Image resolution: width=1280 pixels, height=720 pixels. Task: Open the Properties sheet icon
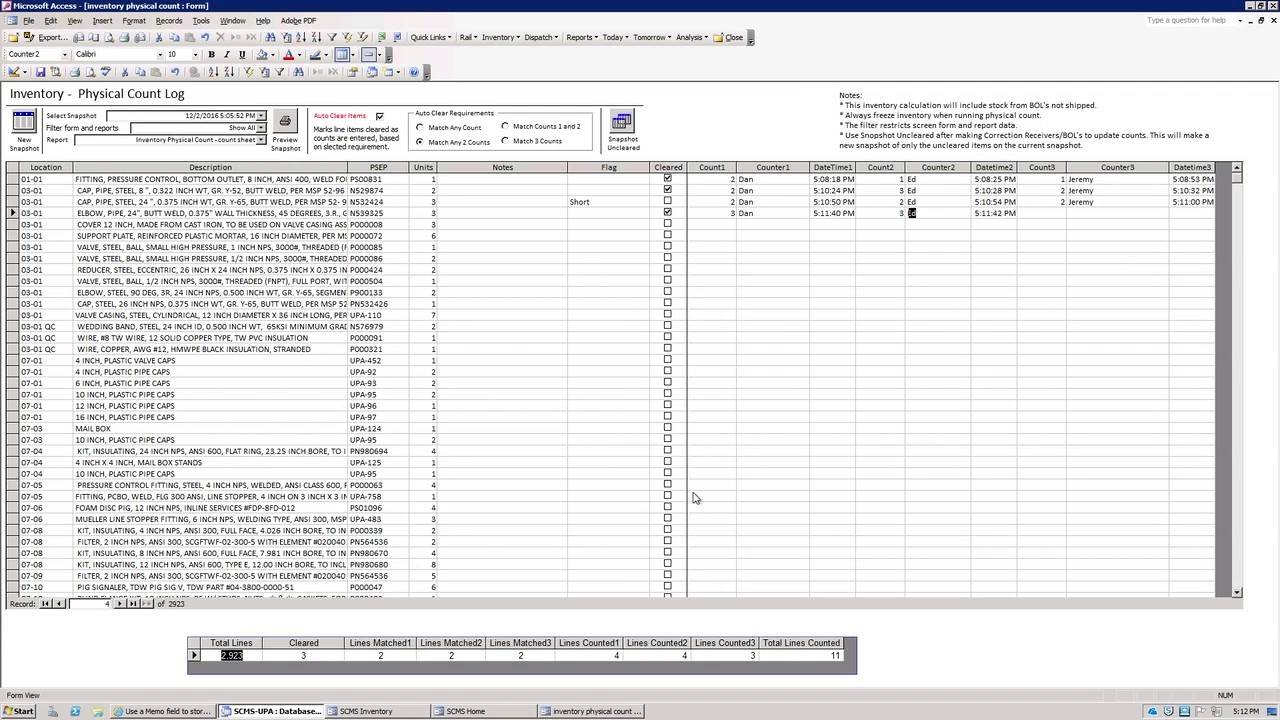(x=352, y=72)
